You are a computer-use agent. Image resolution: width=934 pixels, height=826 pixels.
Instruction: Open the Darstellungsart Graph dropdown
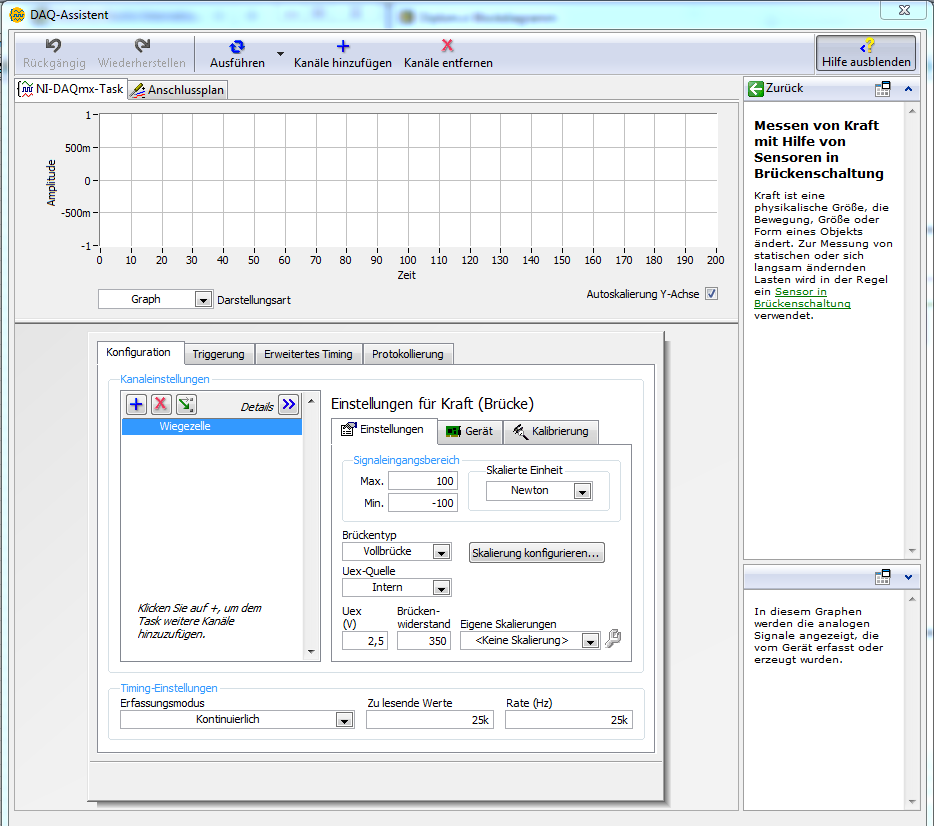point(203,299)
